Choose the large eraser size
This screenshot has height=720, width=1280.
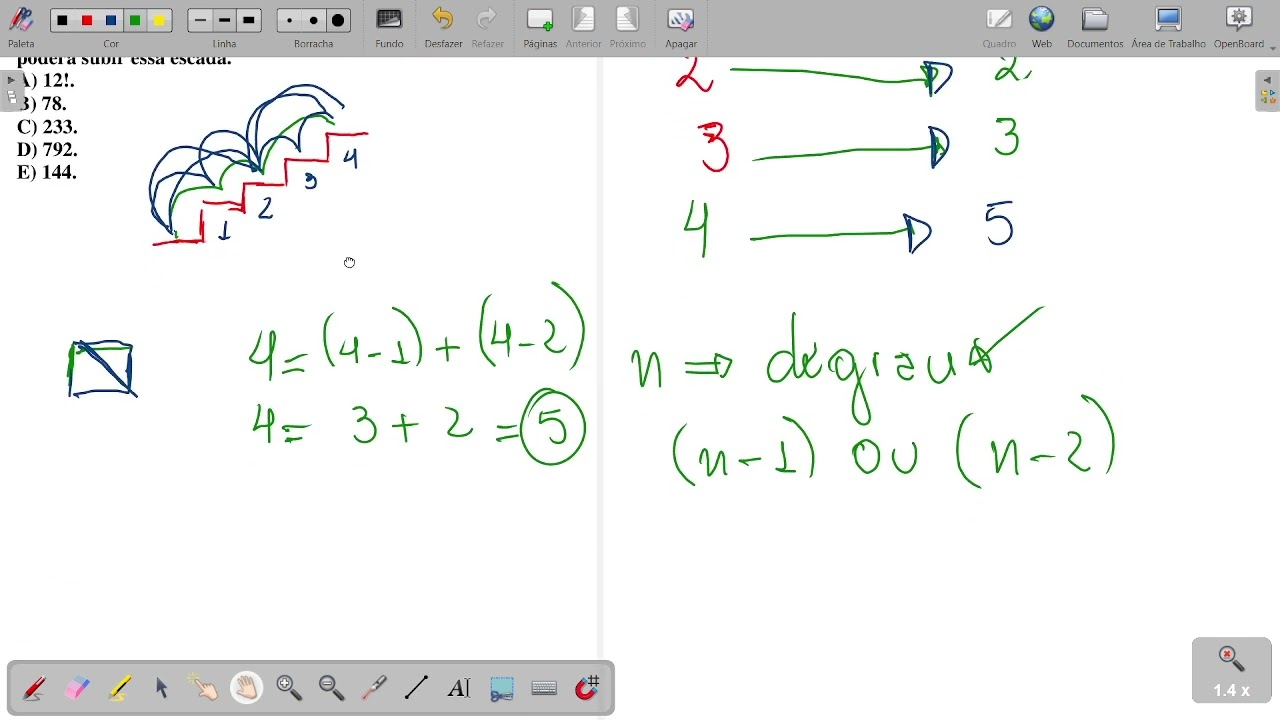tap(338, 20)
